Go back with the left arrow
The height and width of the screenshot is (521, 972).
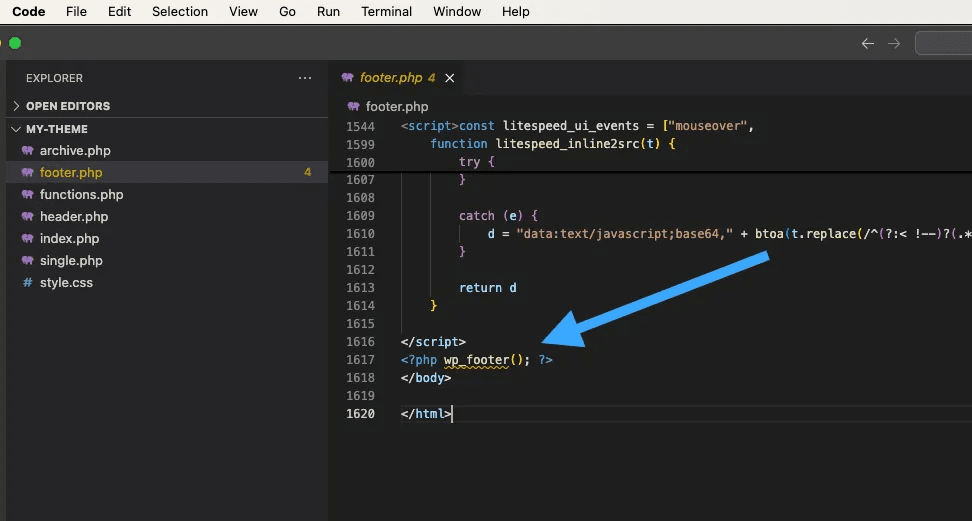click(868, 43)
